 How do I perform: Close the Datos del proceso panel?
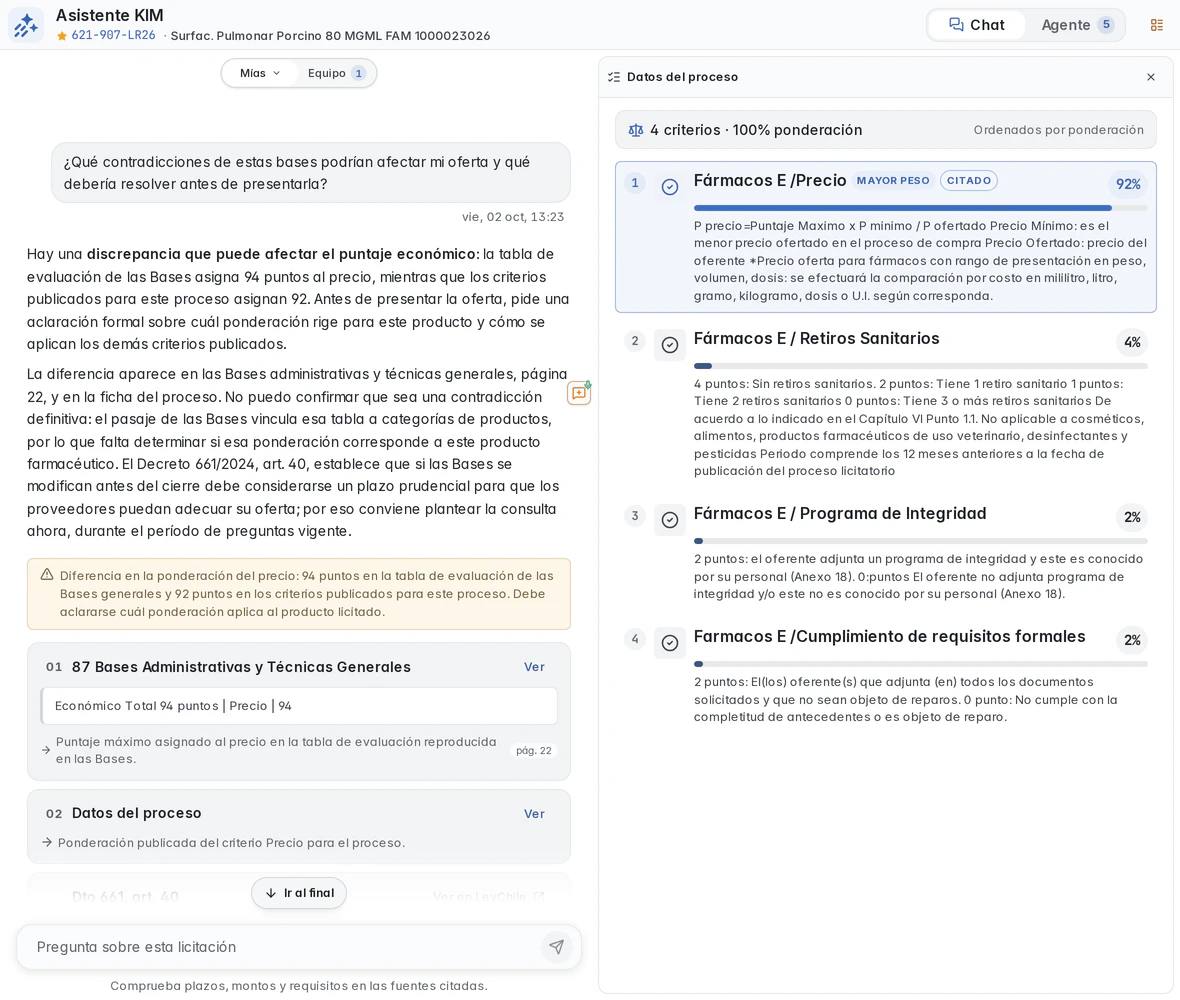(x=1151, y=77)
